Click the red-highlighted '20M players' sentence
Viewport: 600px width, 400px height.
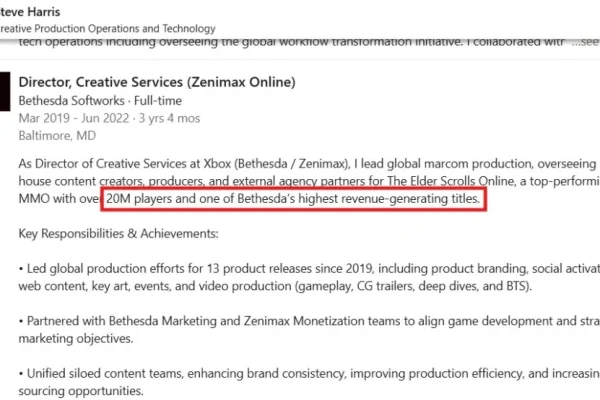pos(293,199)
